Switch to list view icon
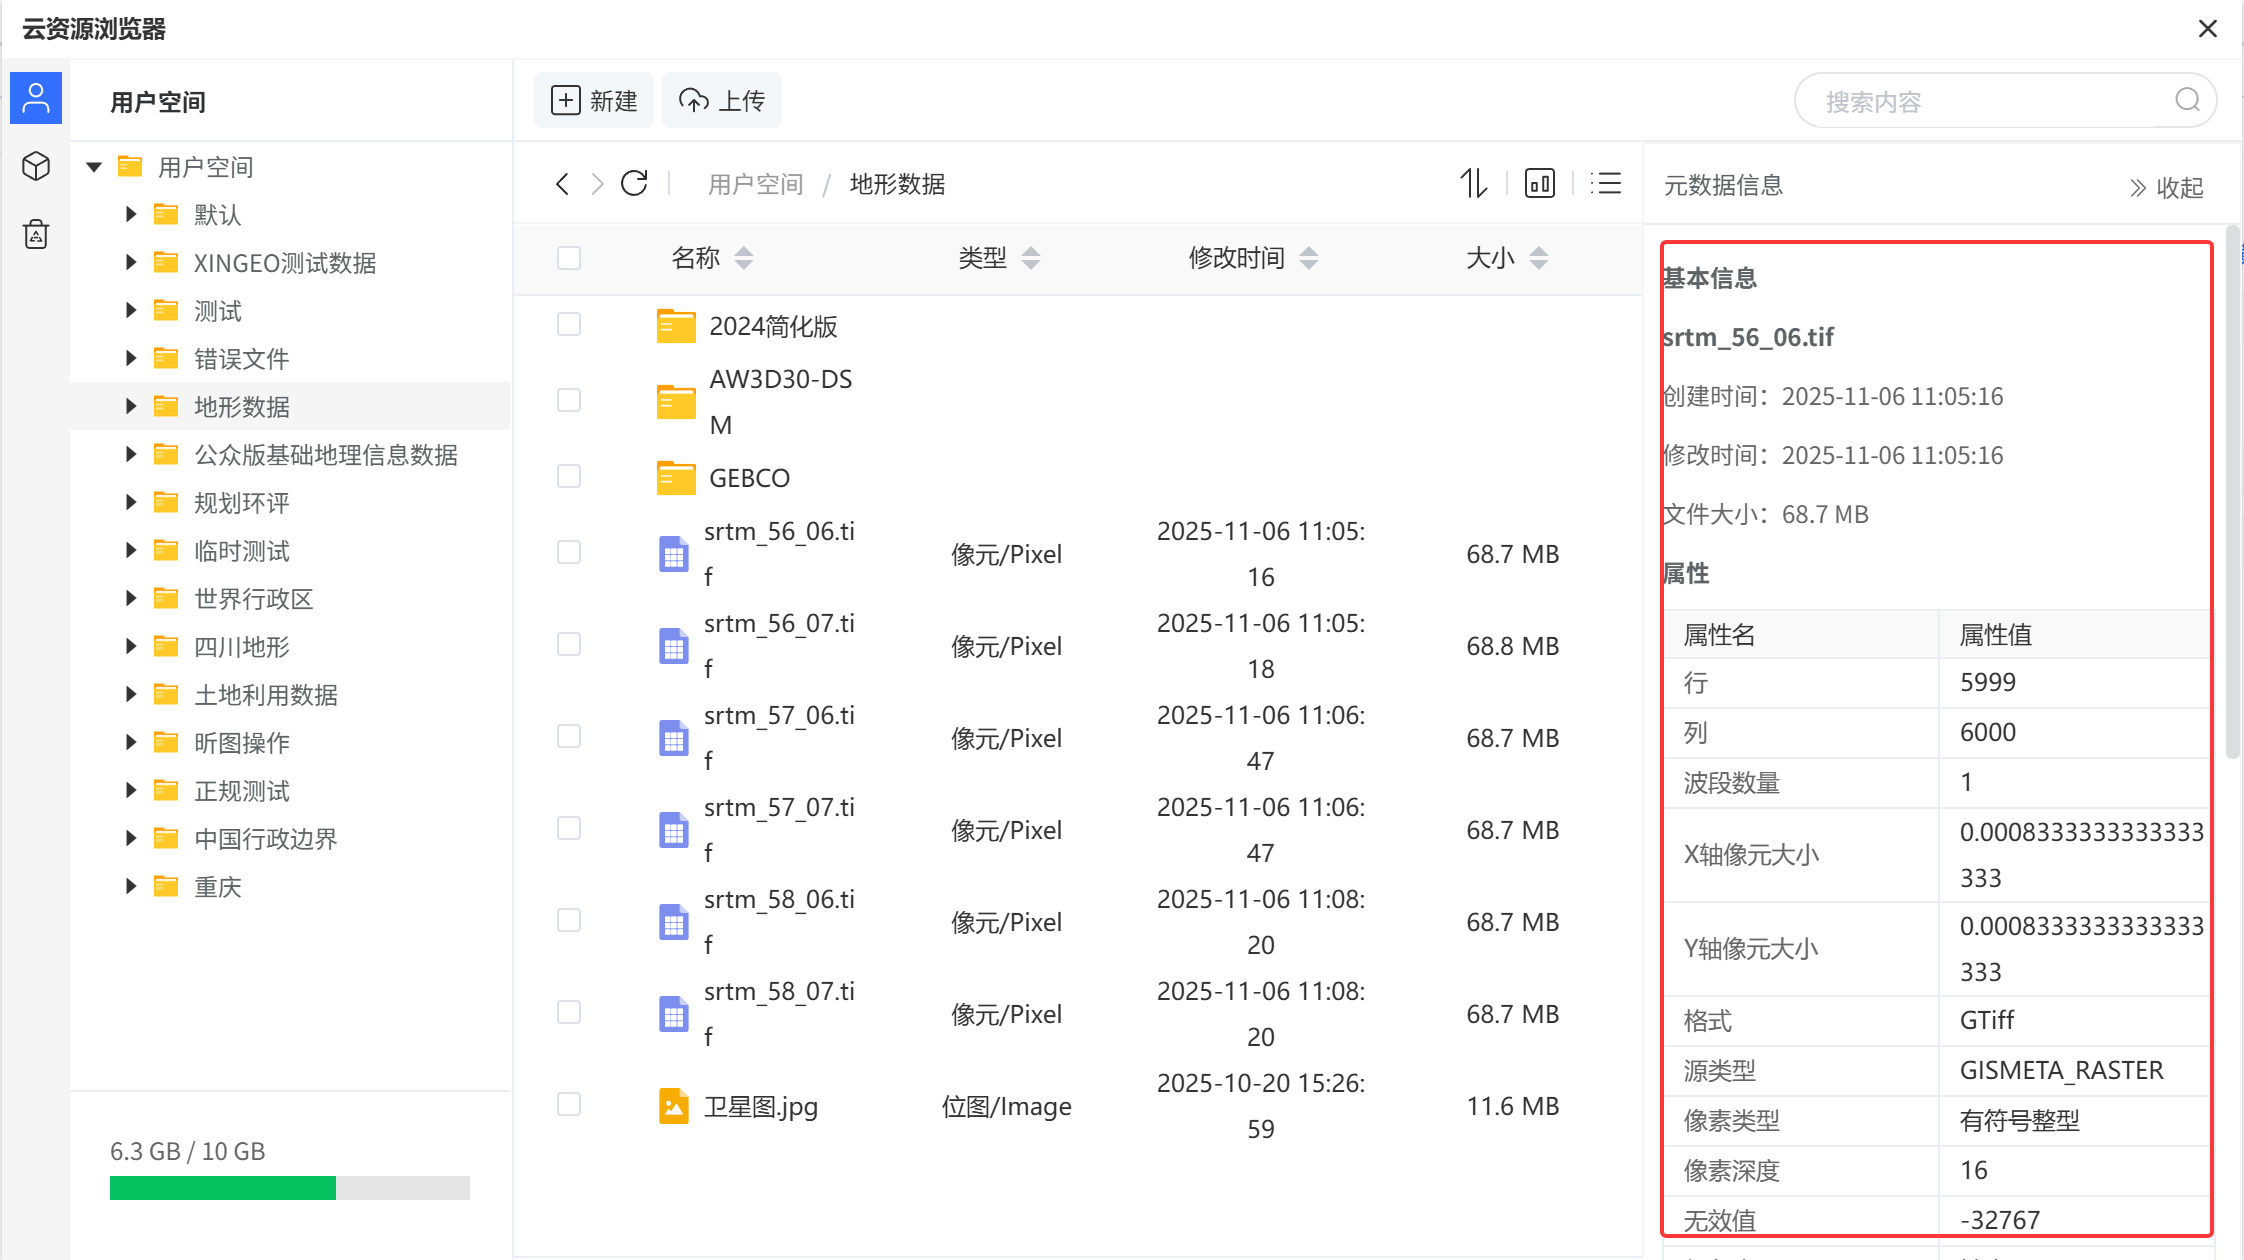This screenshot has width=2244, height=1260. pos(1606,184)
